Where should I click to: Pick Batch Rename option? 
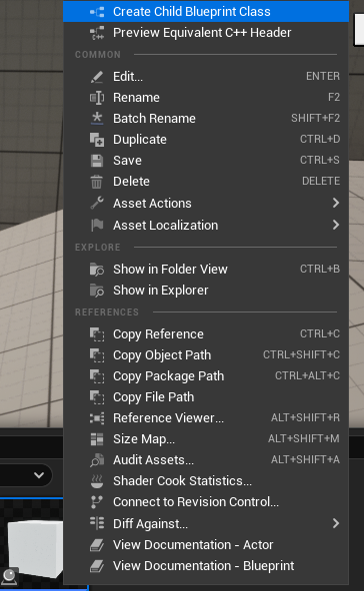pyautogui.click(x=206, y=118)
